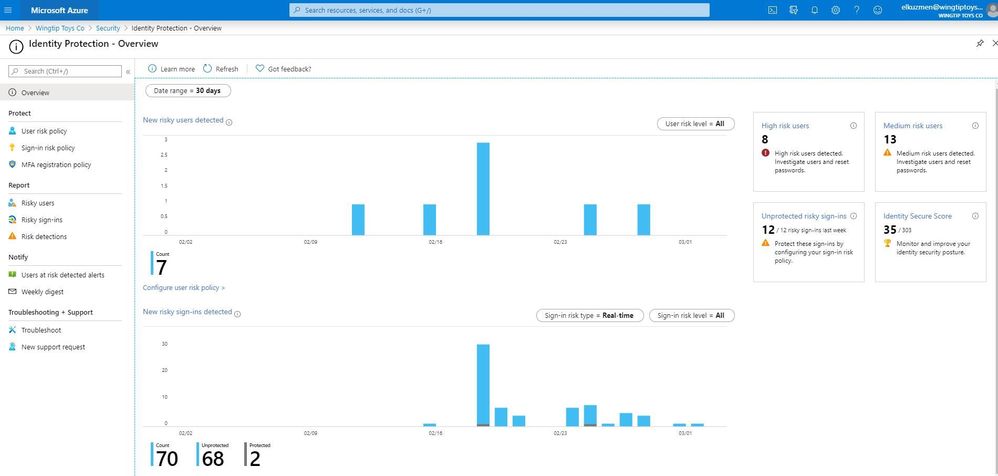Click the Security breadcrumb link
This screenshot has height=476, width=998.
click(108, 29)
